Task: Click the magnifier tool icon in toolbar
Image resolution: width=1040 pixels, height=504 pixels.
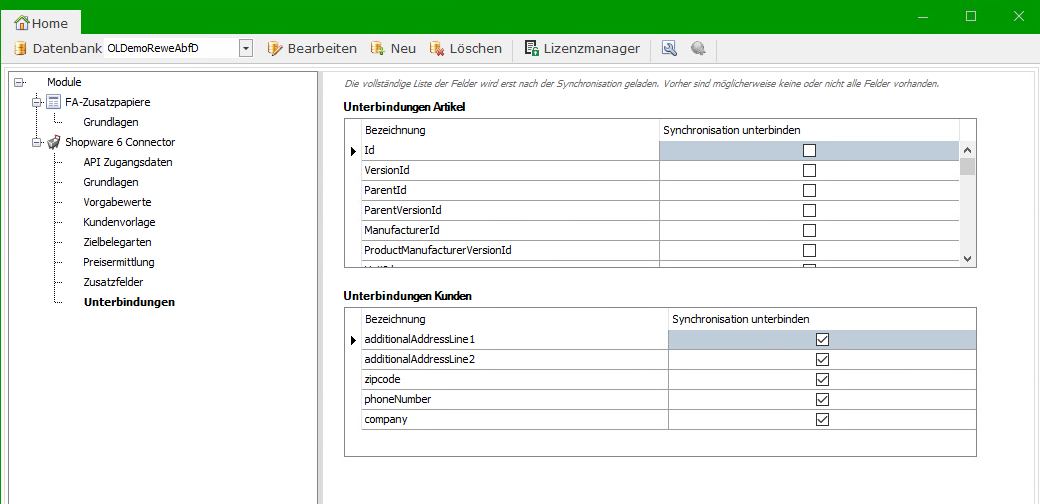Action: [x=669, y=48]
